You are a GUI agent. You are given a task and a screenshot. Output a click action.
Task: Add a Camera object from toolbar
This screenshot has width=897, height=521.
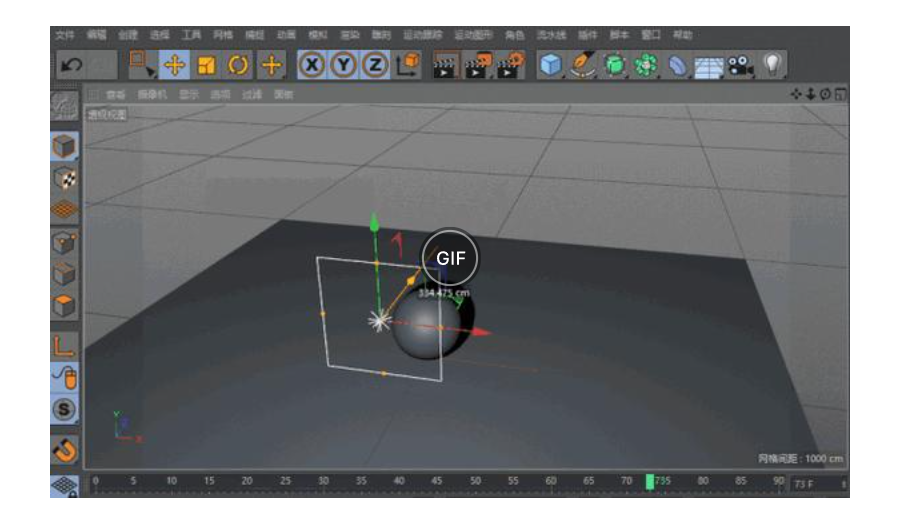(x=740, y=66)
